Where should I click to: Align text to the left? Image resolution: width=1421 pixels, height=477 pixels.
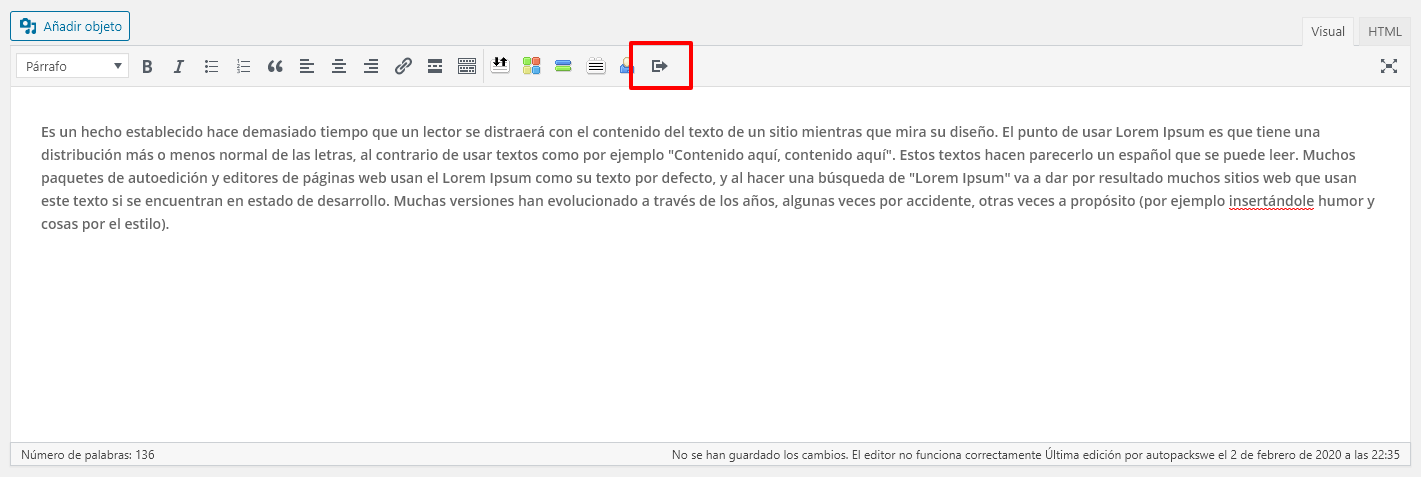click(x=307, y=67)
